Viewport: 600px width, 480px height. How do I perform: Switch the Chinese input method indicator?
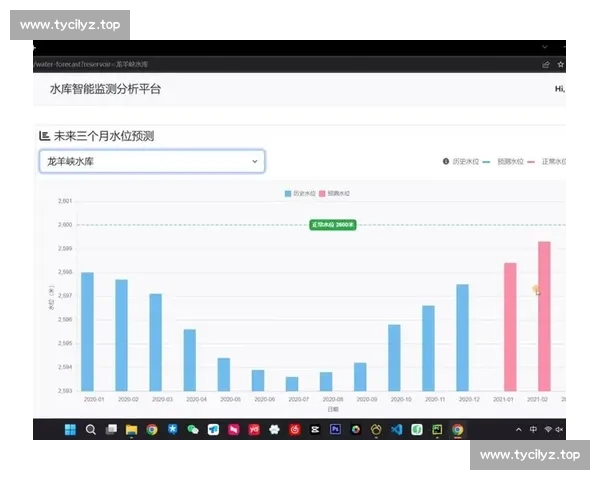pos(533,429)
